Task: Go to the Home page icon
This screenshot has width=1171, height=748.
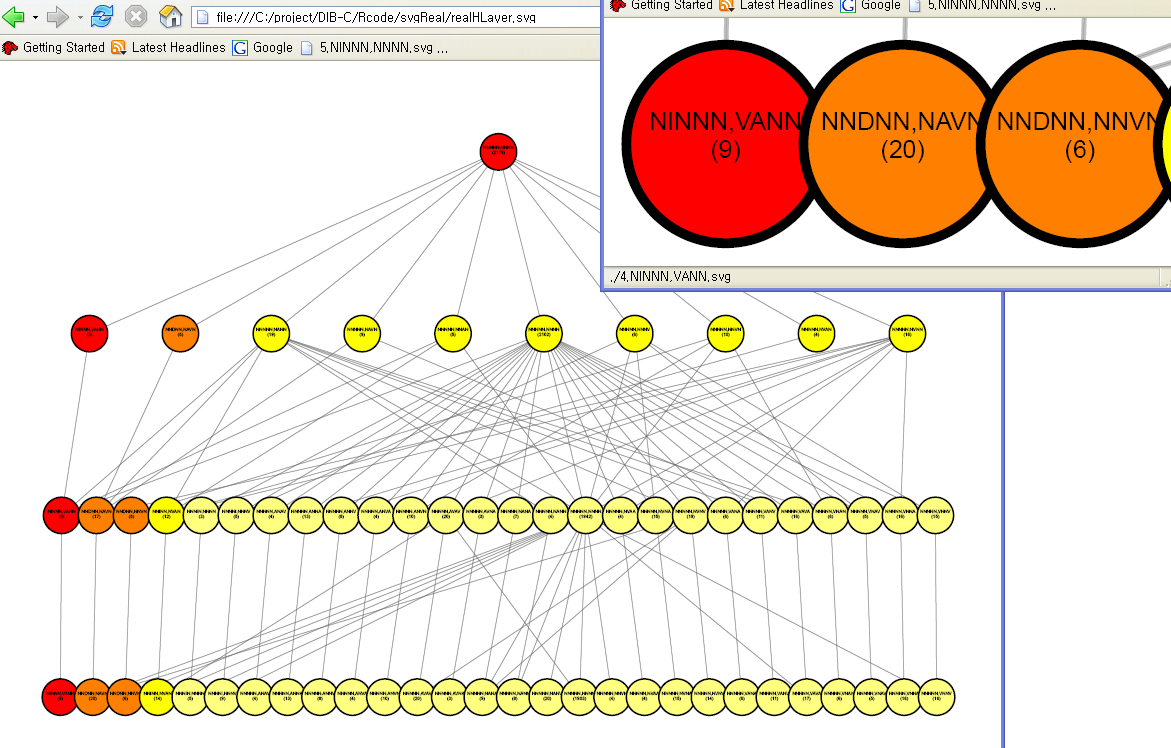Action: click(171, 17)
